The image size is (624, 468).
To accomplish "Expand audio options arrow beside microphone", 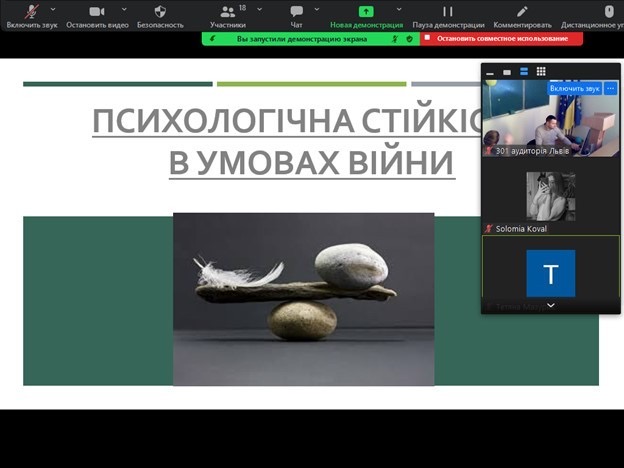I will (58, 8).
